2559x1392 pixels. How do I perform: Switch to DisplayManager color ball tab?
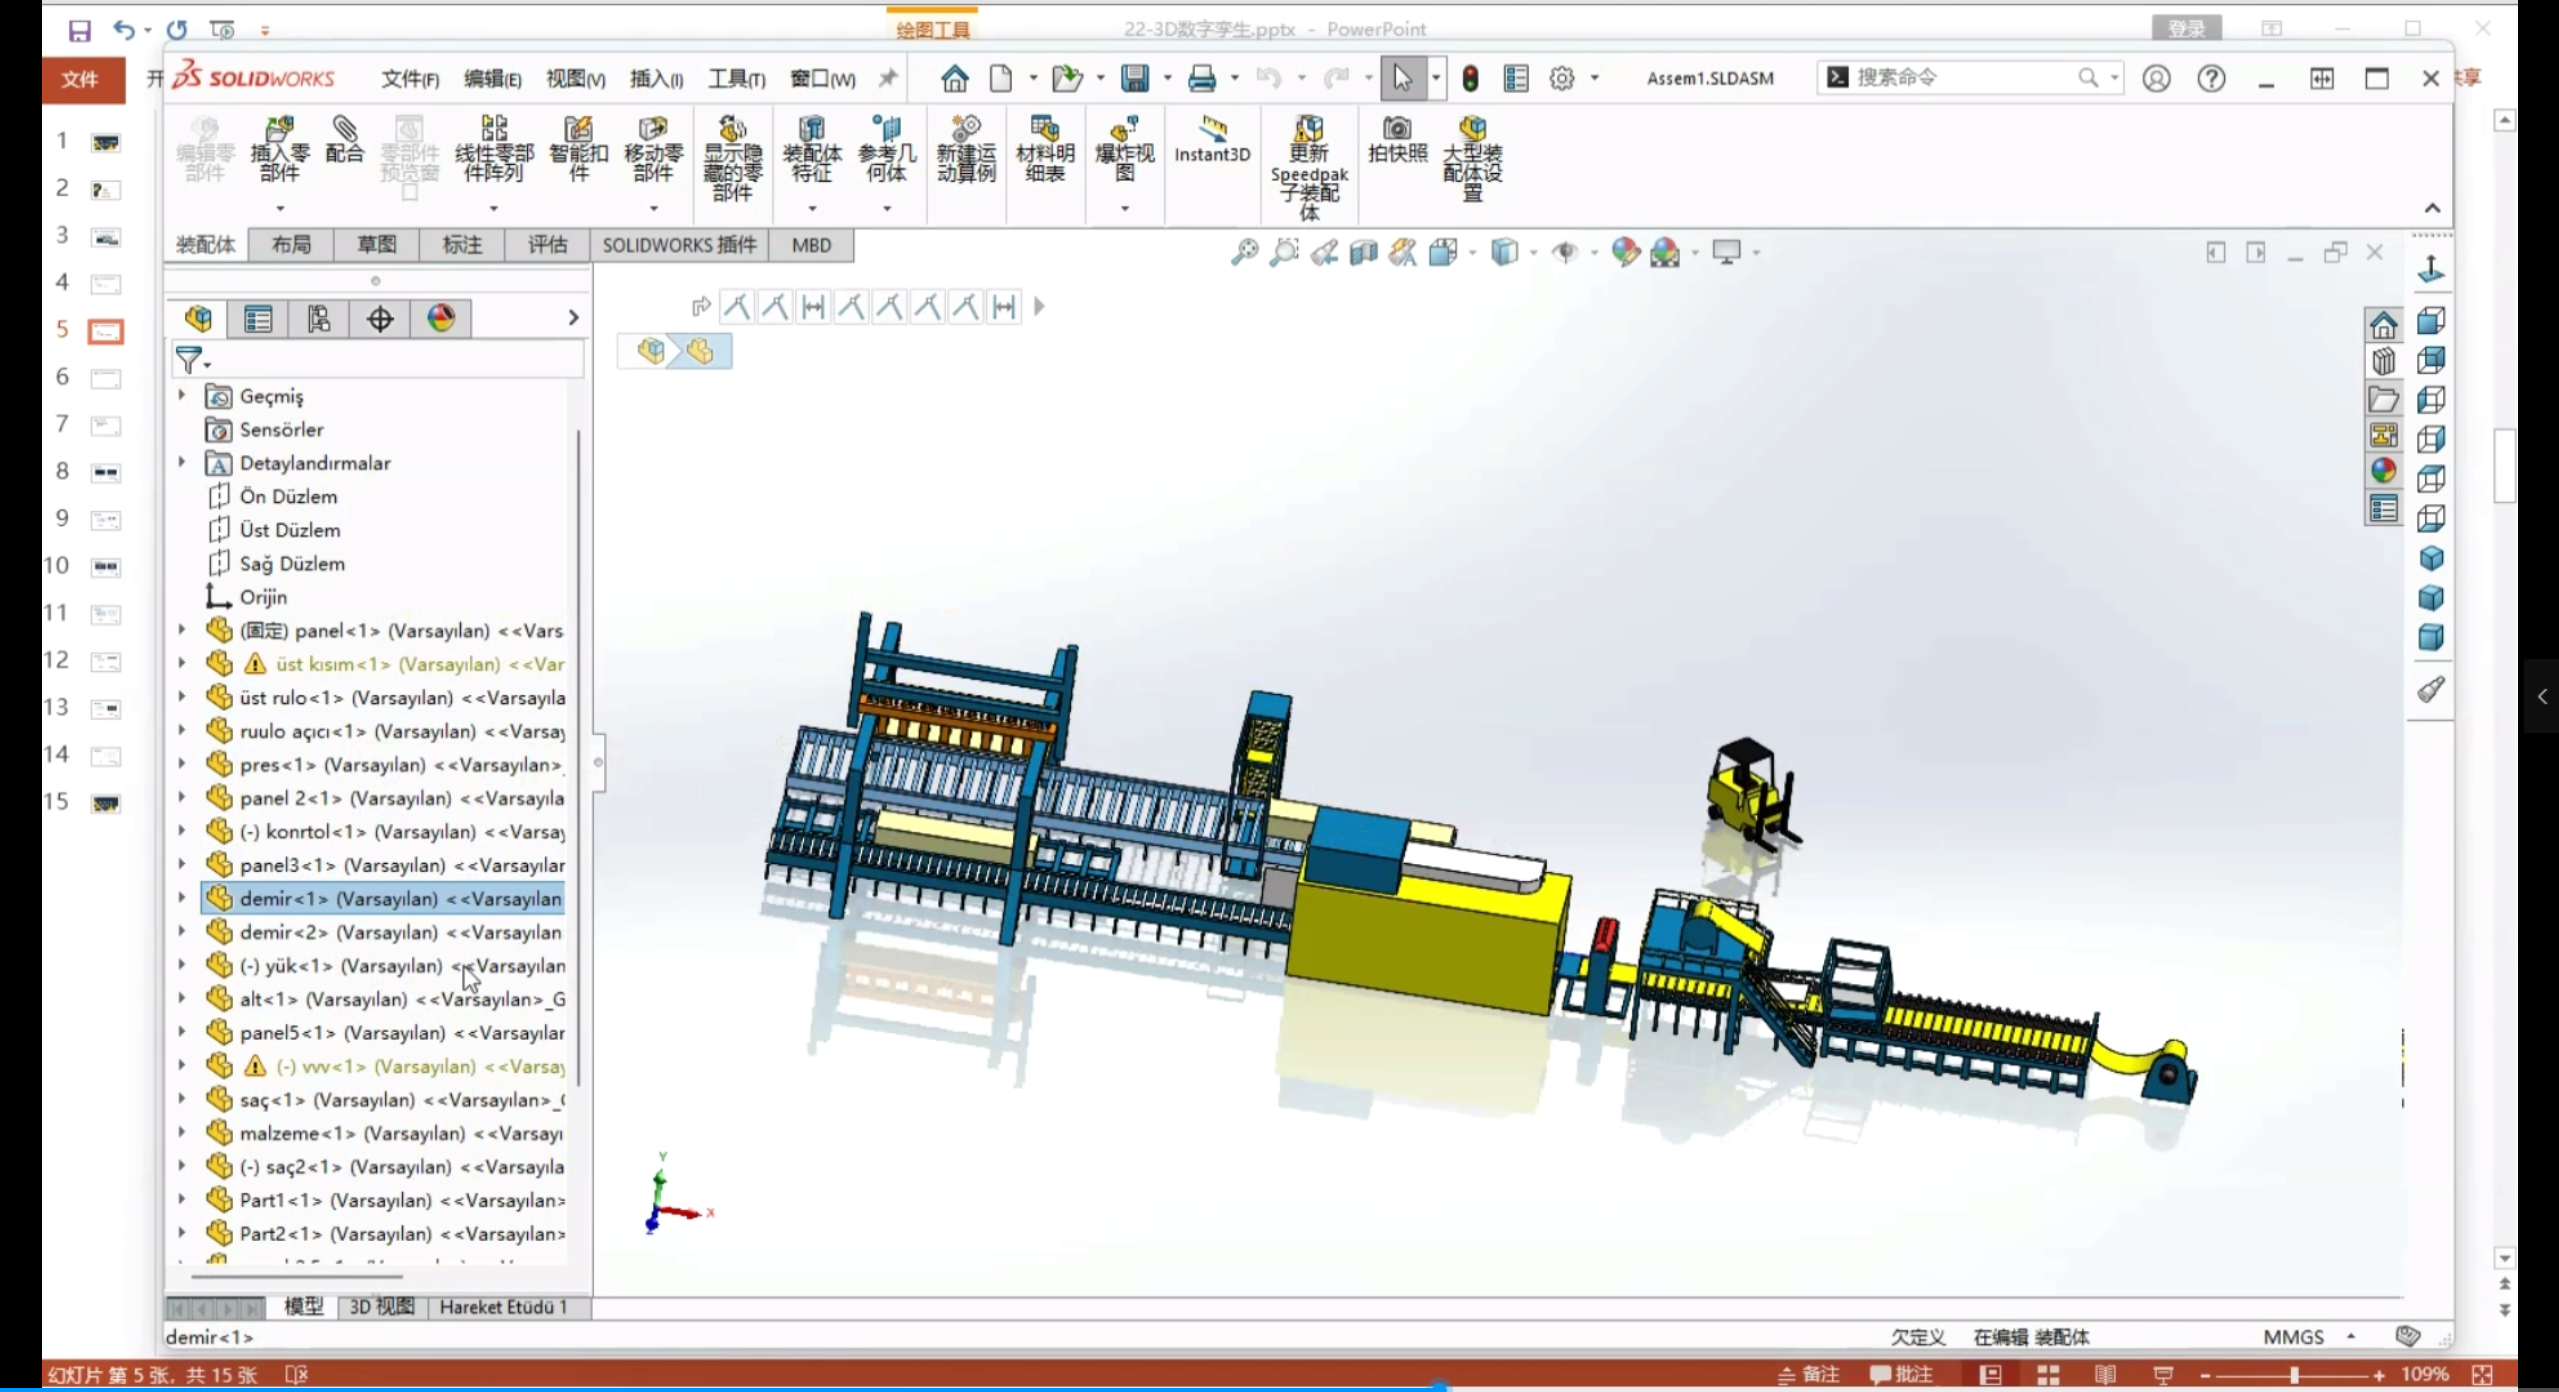[441, 319]
